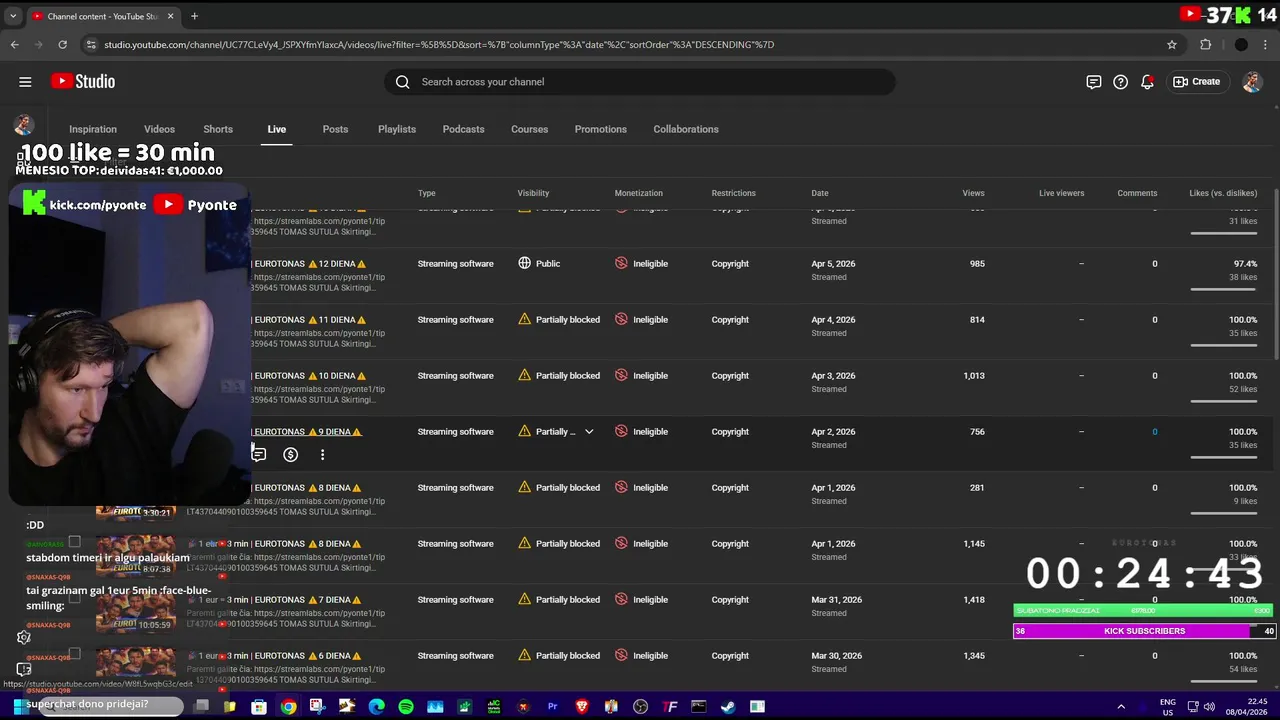Tick the checkbox beside the 6 DIENA video

coord(74,654)
